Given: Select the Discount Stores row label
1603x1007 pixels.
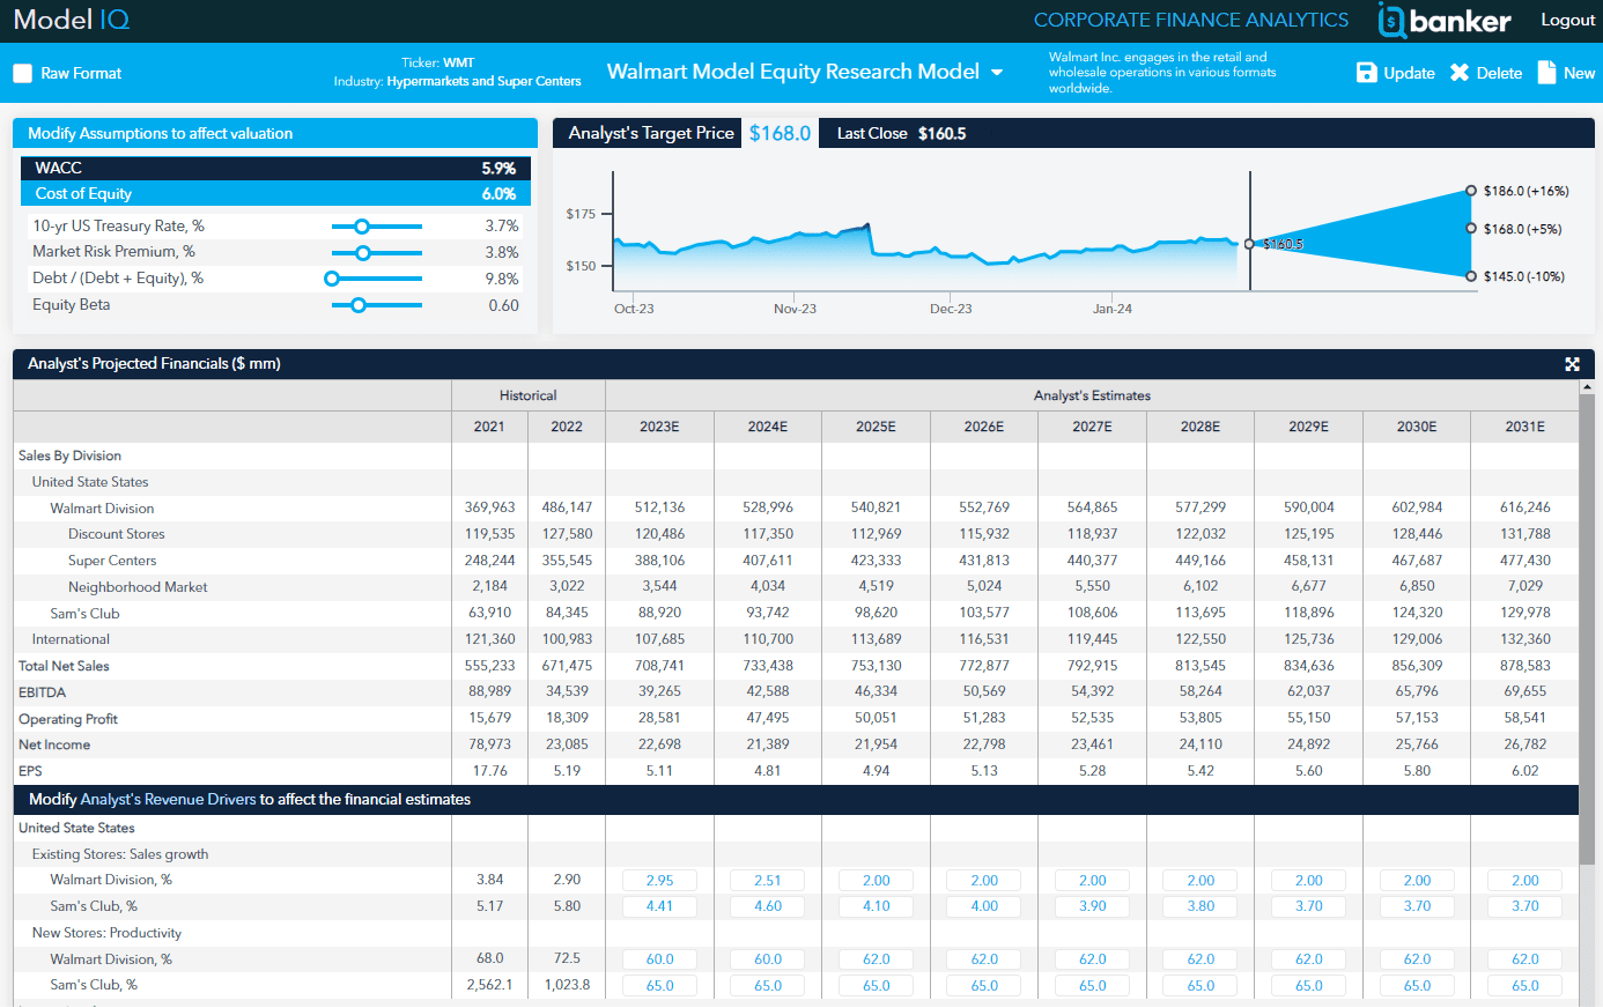Looking at the screenshot, I should pyautogui.click(x=116, y=534).
